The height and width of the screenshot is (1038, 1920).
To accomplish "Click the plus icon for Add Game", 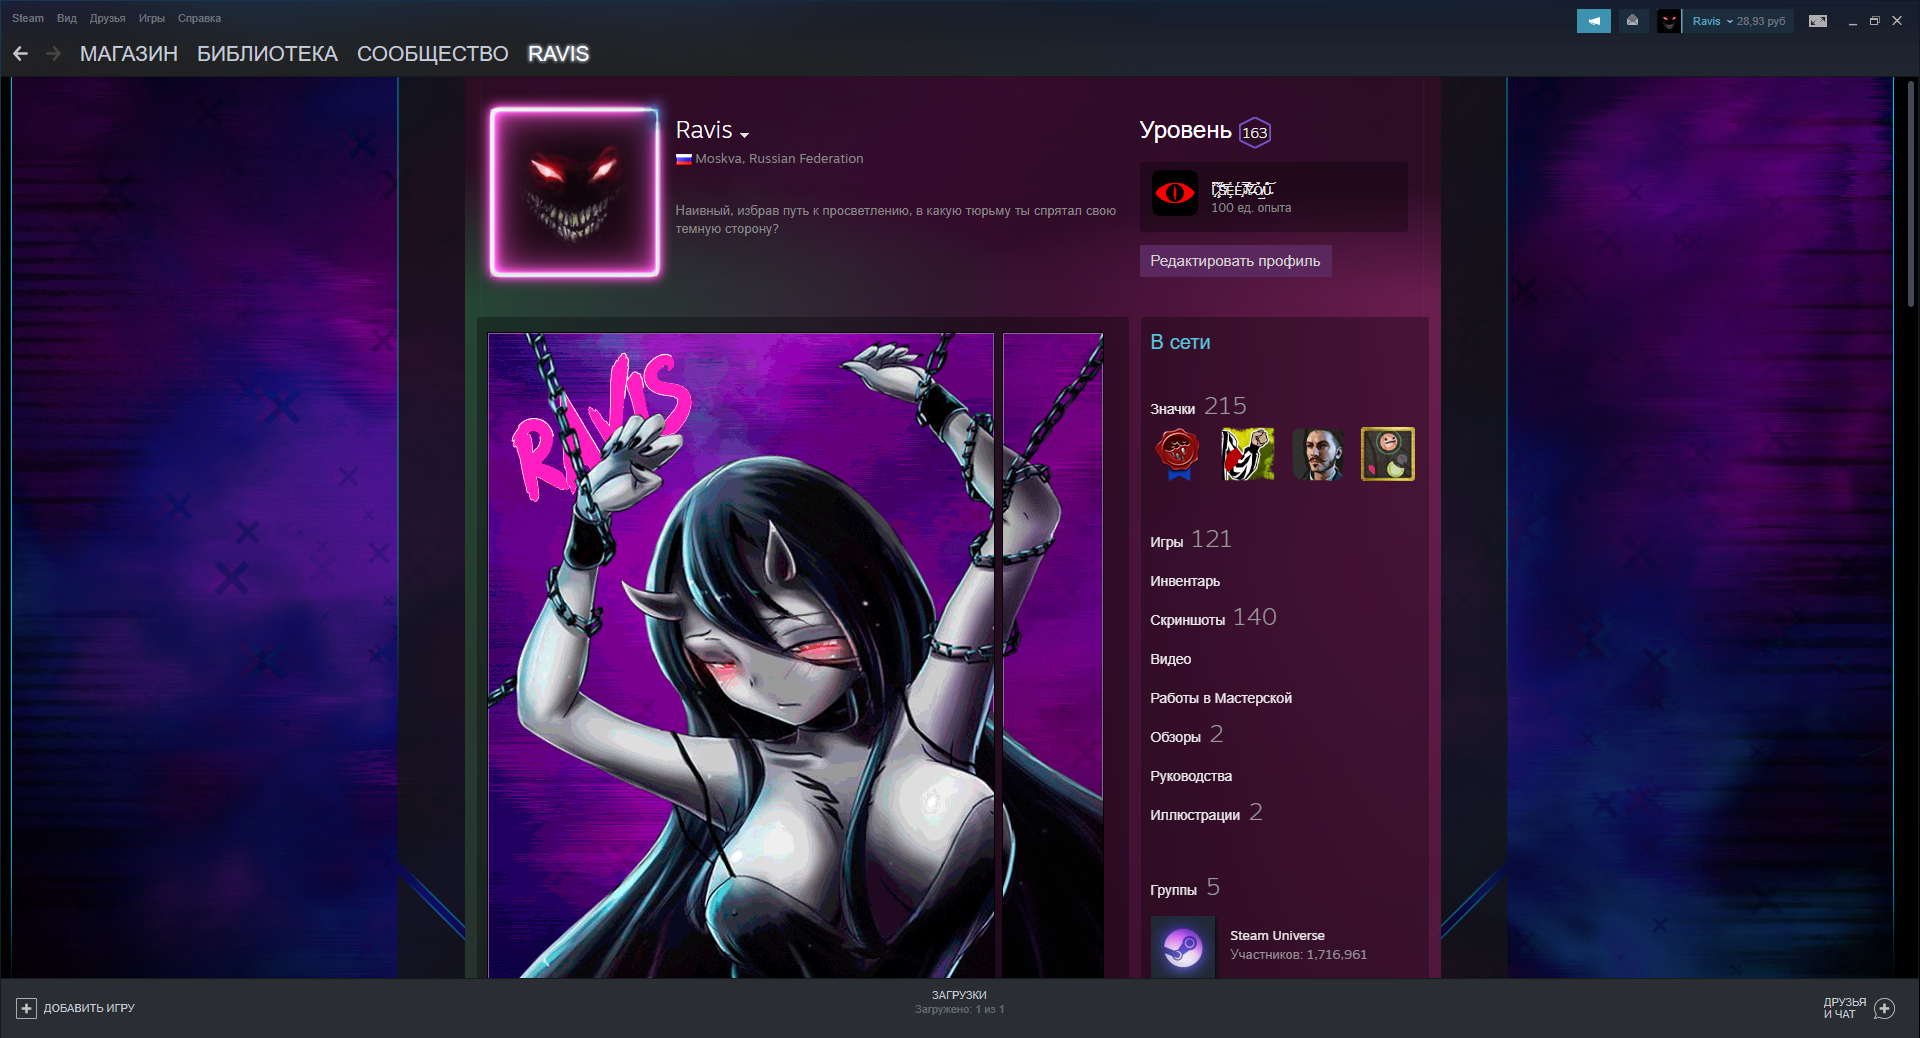I will point(27,1008).
